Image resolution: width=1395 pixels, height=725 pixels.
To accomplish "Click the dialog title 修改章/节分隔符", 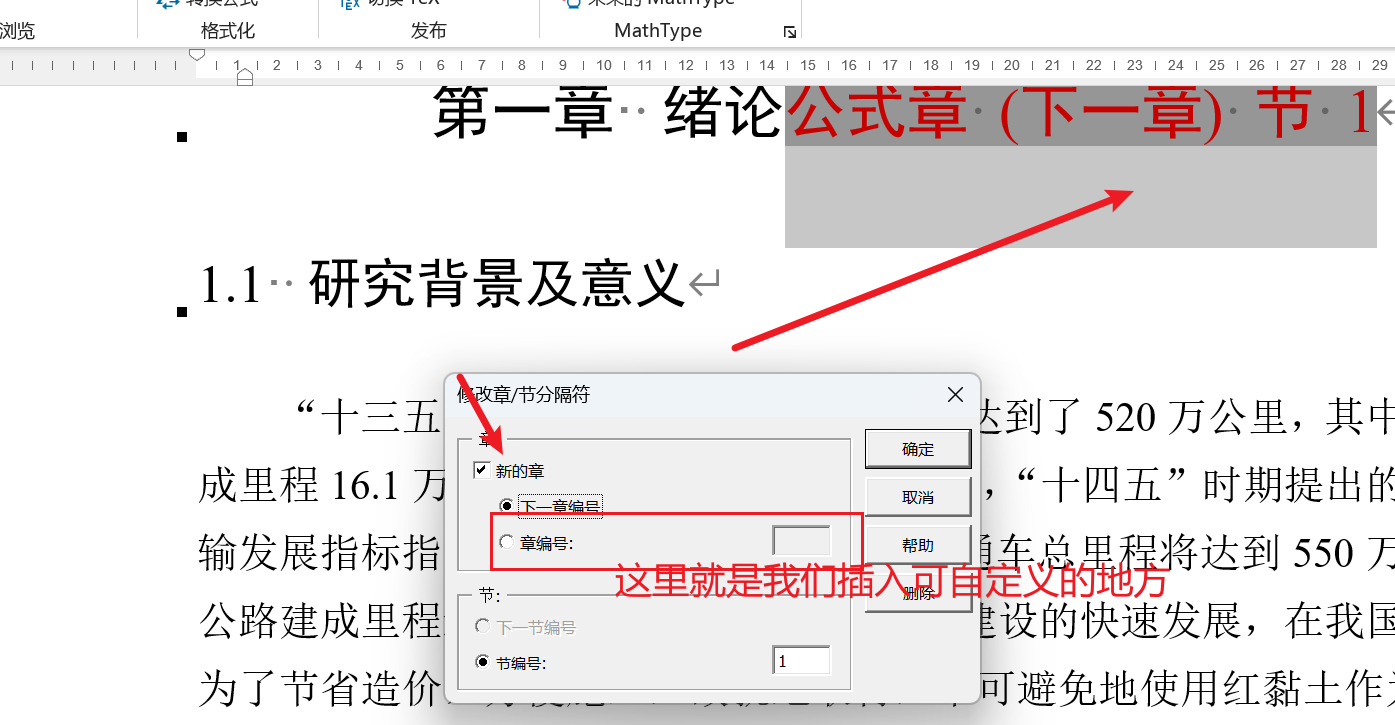I will click(524, 395).
